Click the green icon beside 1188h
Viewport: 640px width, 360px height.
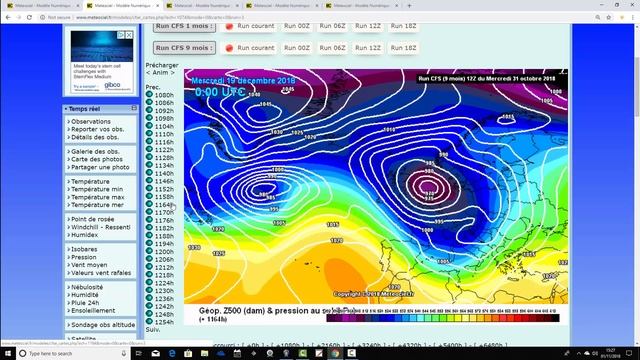click(x=149, y=236)
